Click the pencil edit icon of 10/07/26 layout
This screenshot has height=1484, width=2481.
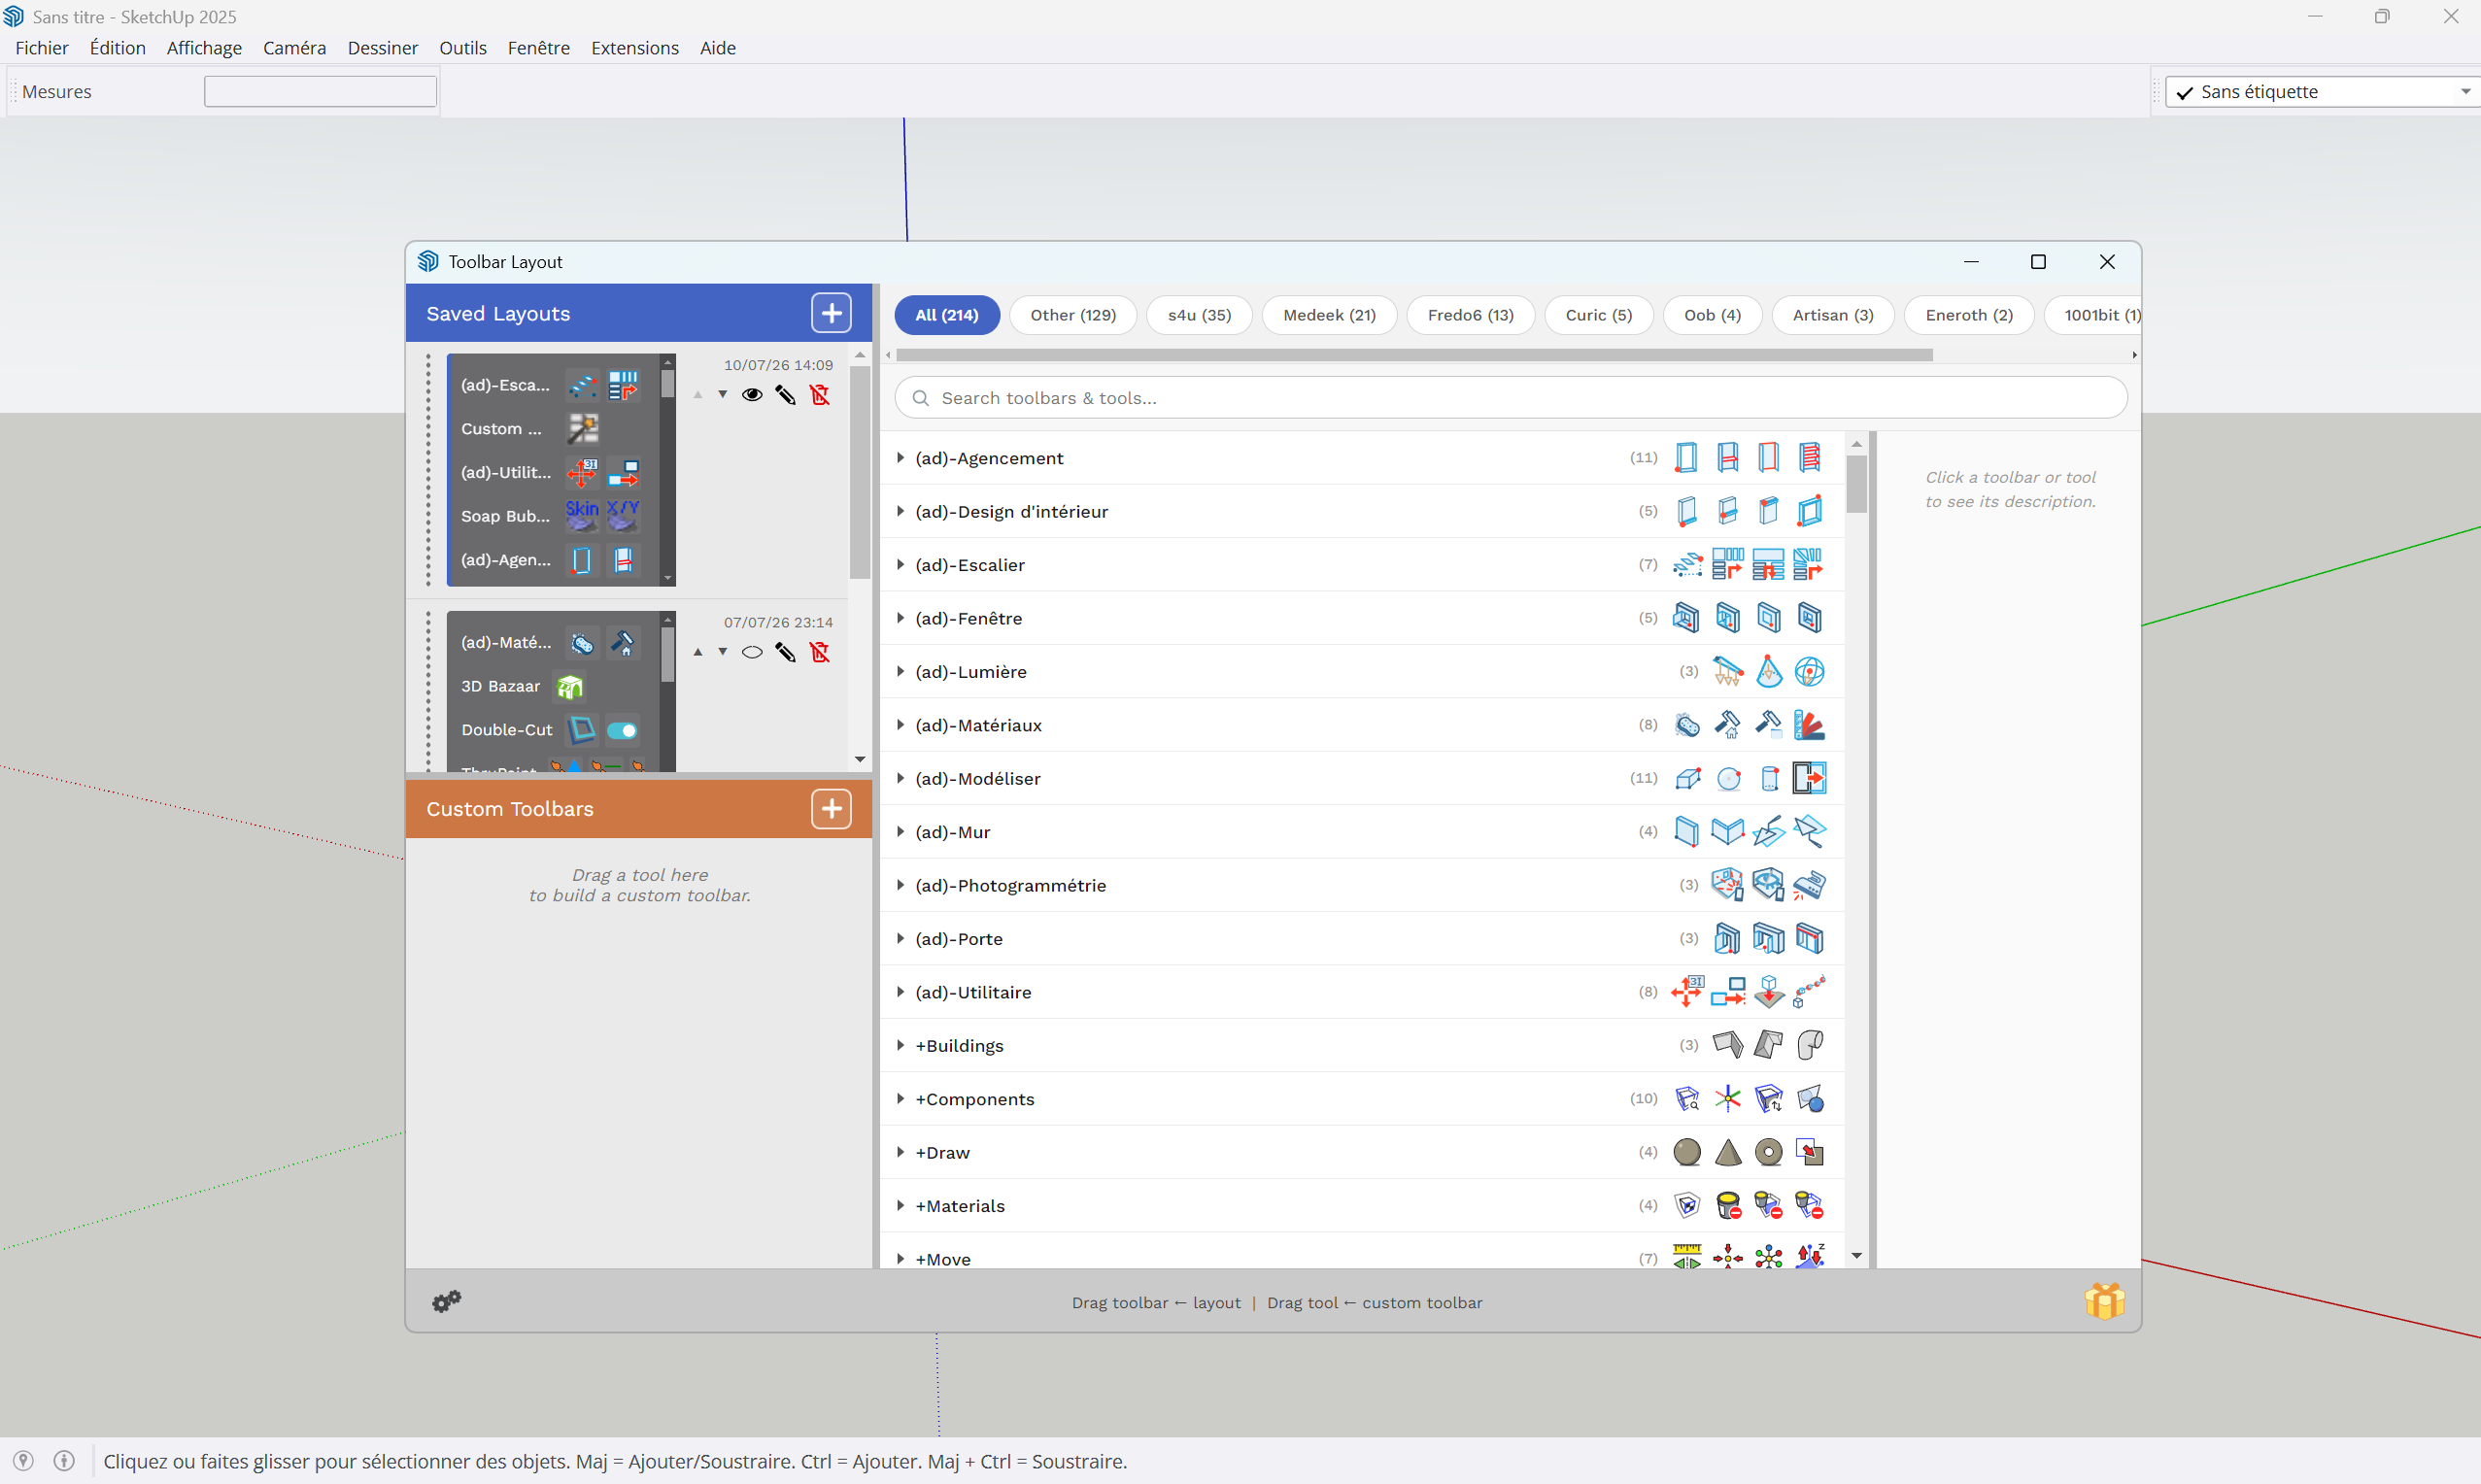786,395
